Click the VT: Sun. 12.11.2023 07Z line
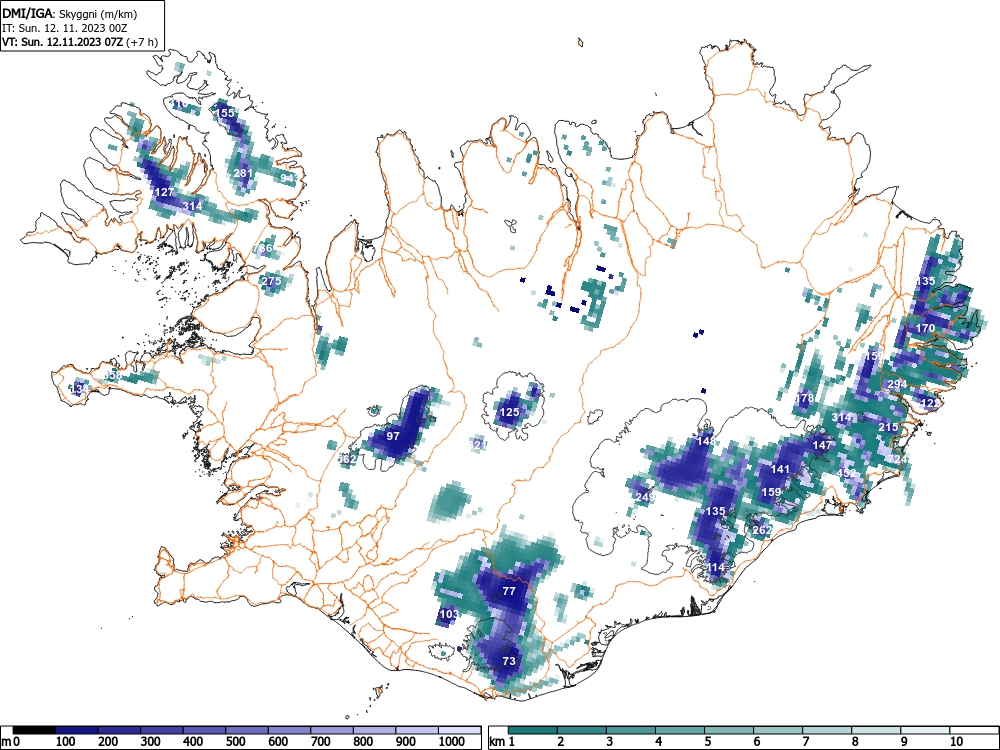 [80, 42]
